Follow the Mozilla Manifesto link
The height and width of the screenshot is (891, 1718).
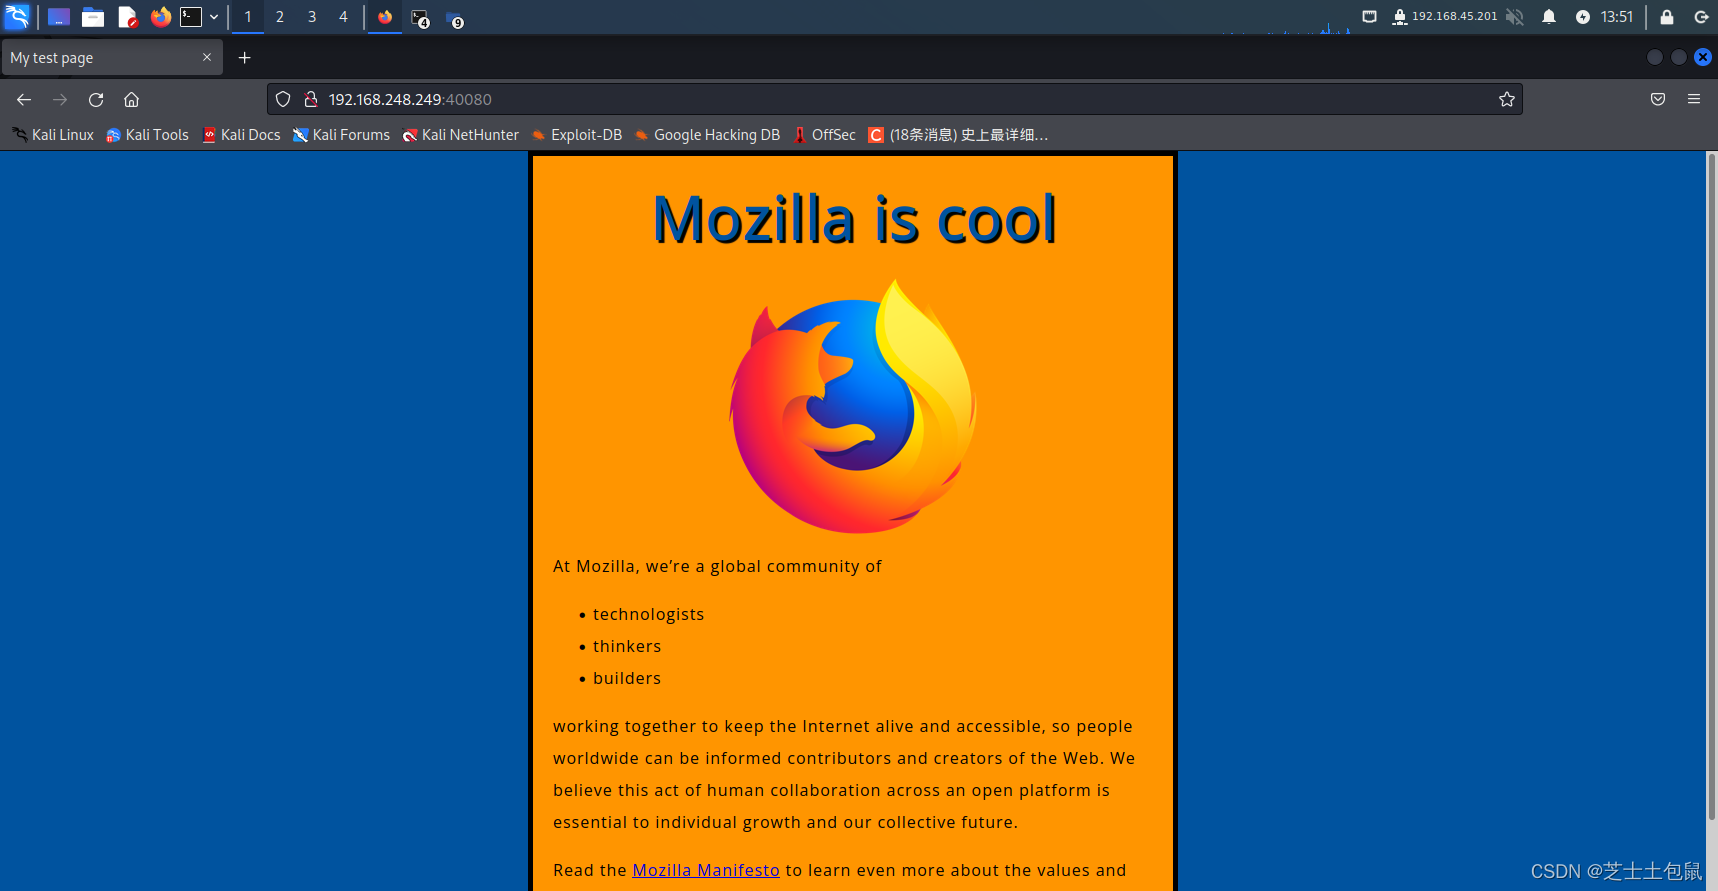(x=706, y=870)
